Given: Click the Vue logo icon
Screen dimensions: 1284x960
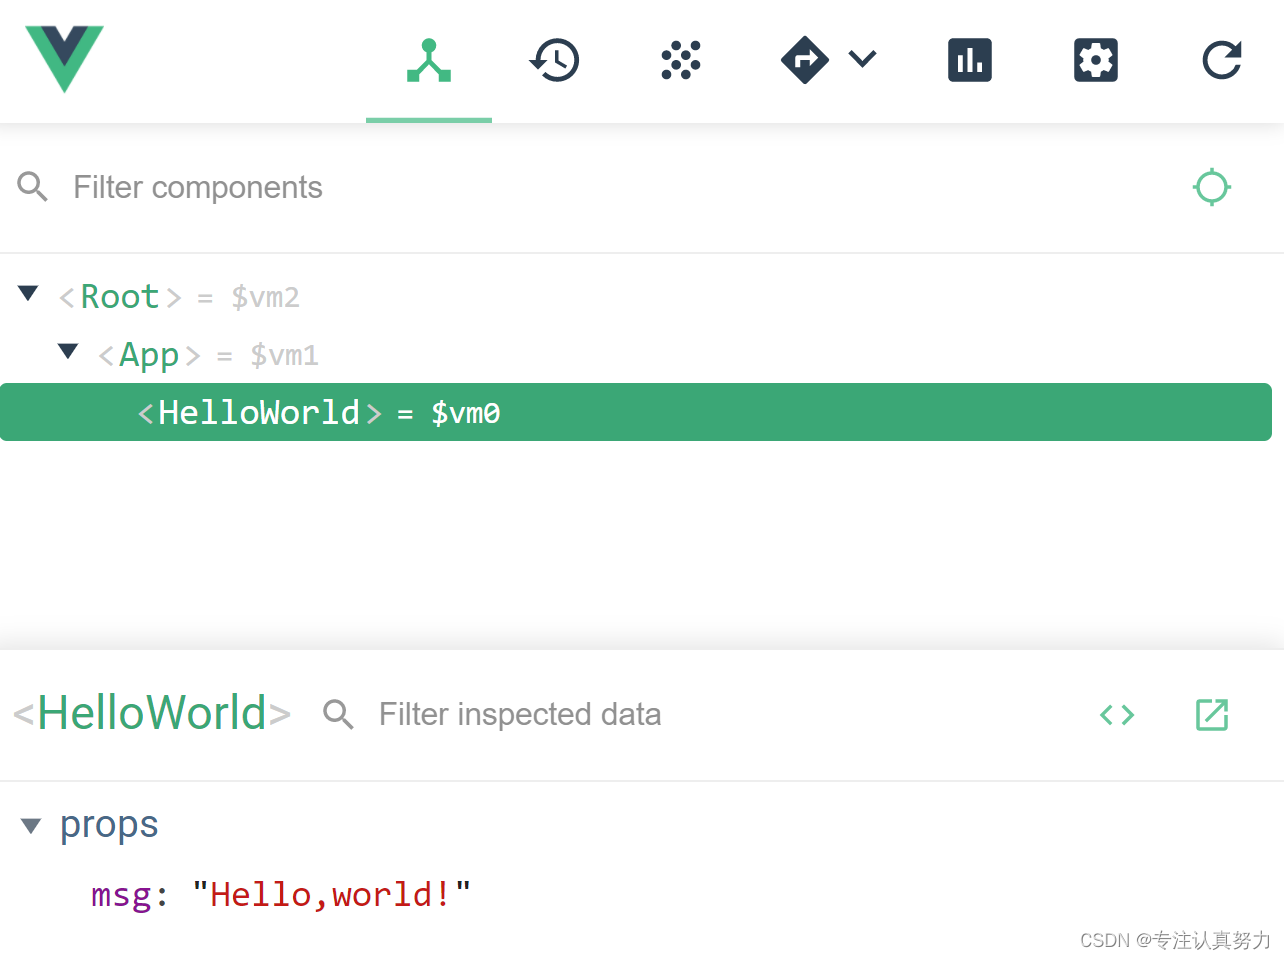Looking at the screenshot, I should coord(64,59).
